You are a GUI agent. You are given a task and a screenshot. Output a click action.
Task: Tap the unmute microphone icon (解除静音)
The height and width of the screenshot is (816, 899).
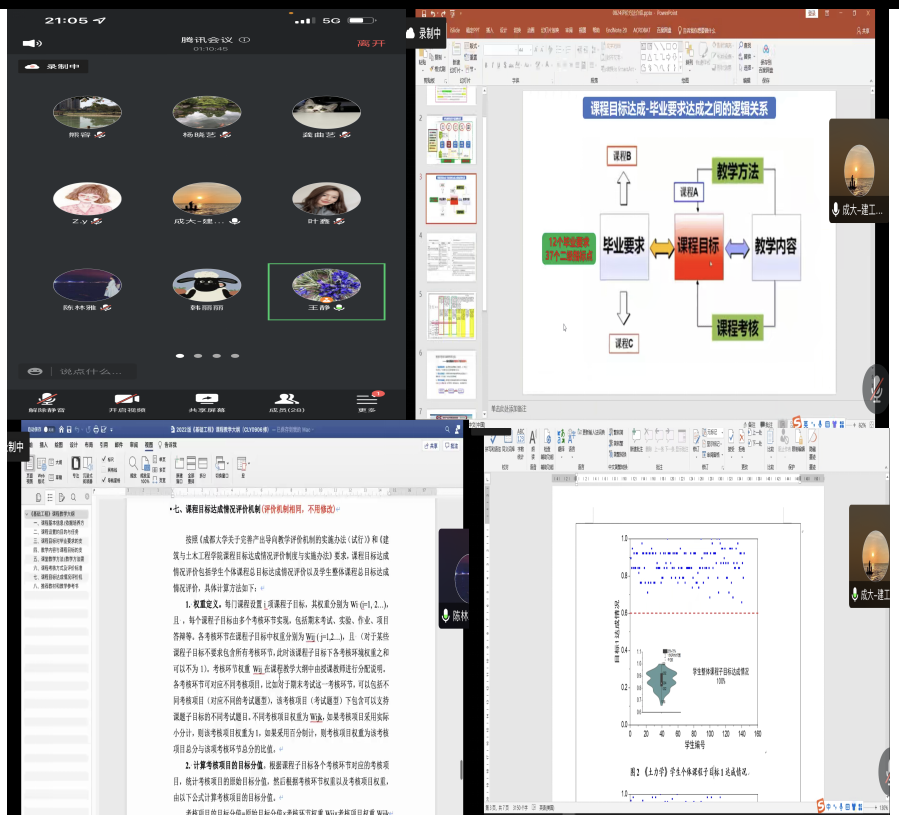pos(46,400)
